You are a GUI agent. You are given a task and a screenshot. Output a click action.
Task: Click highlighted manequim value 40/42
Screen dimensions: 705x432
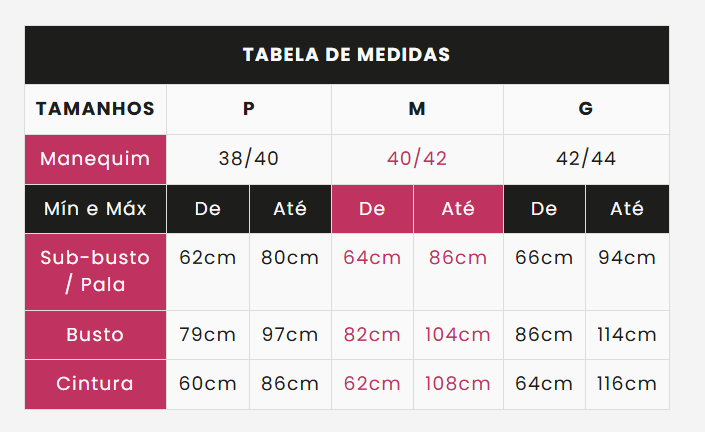pyautogui.click(x=417, y=159)
